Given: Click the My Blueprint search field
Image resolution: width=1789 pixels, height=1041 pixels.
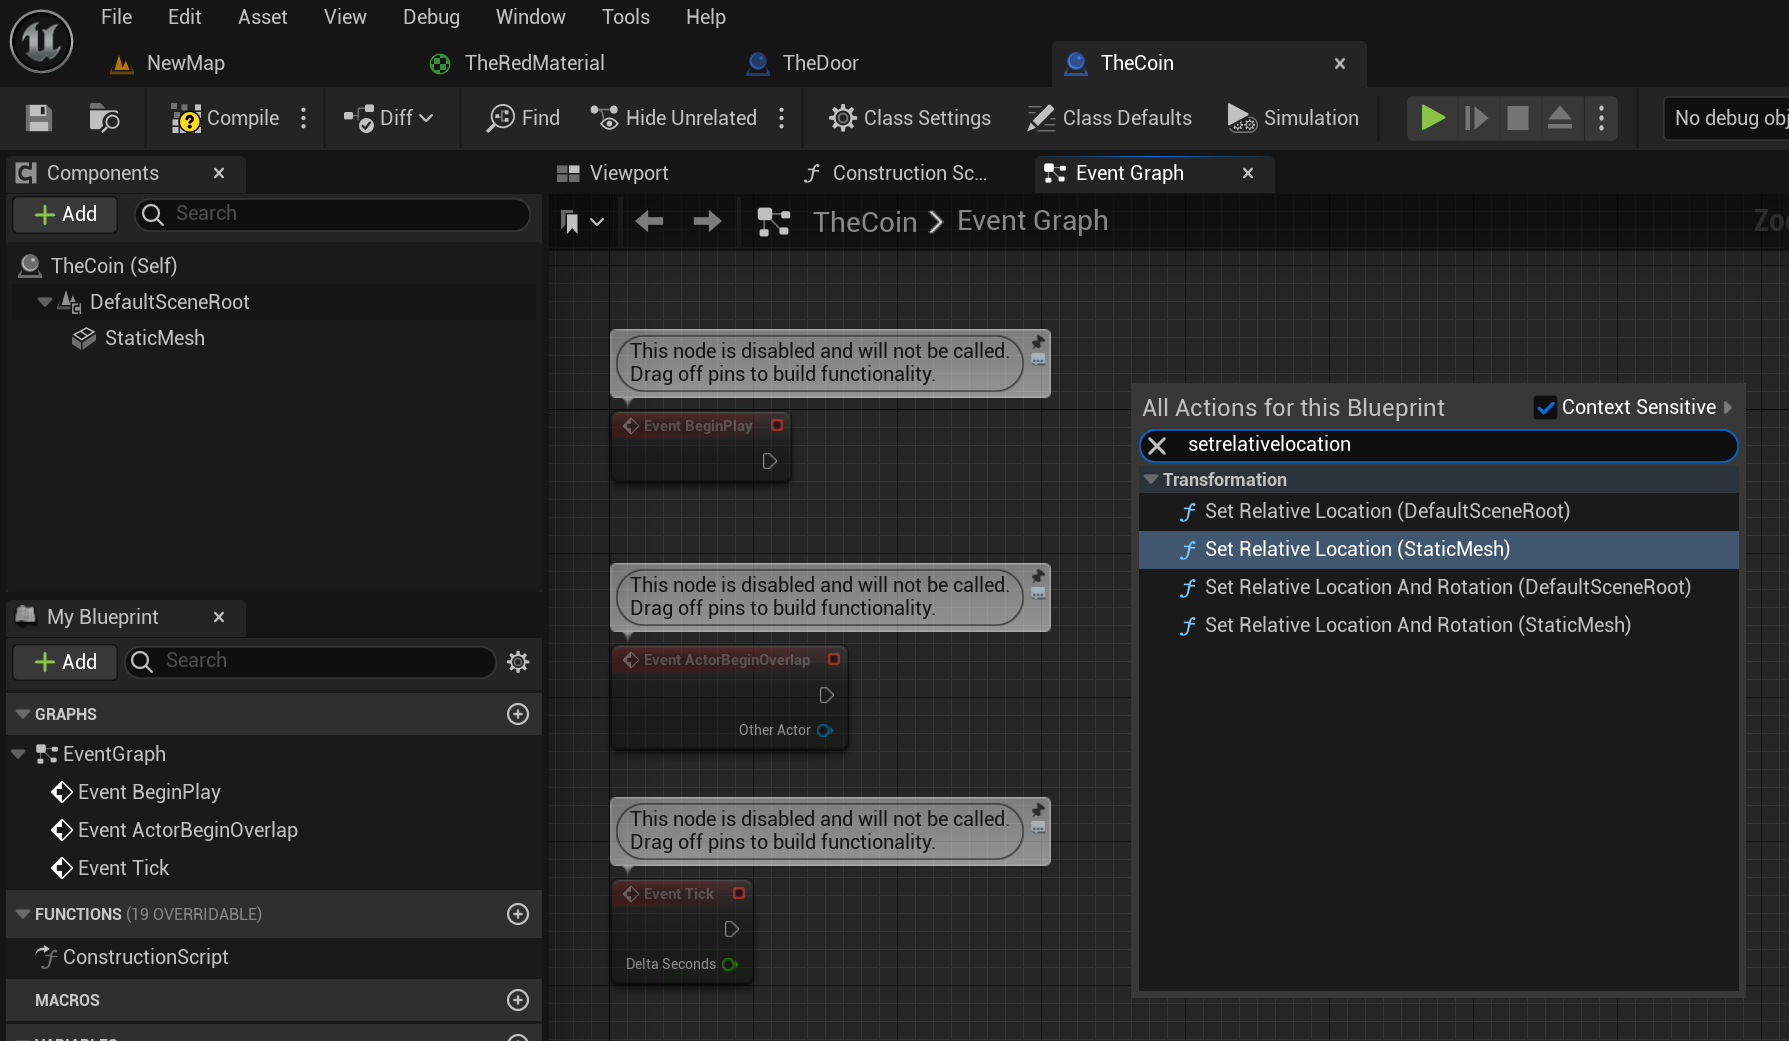Looking at the screenshot, I should coord(309,661).
